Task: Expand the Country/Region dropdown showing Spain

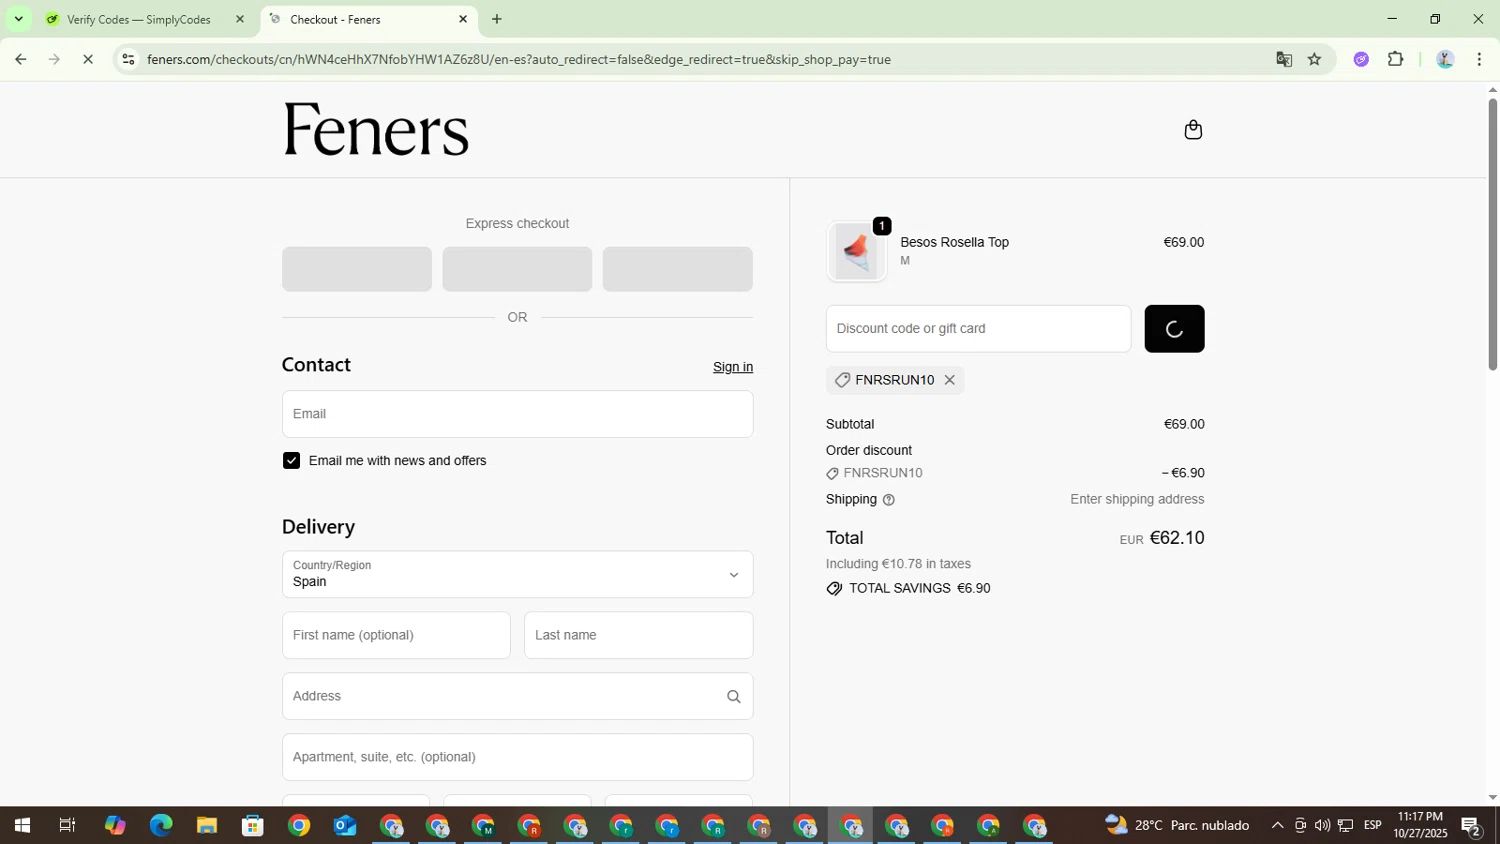Action: [517, 575]
